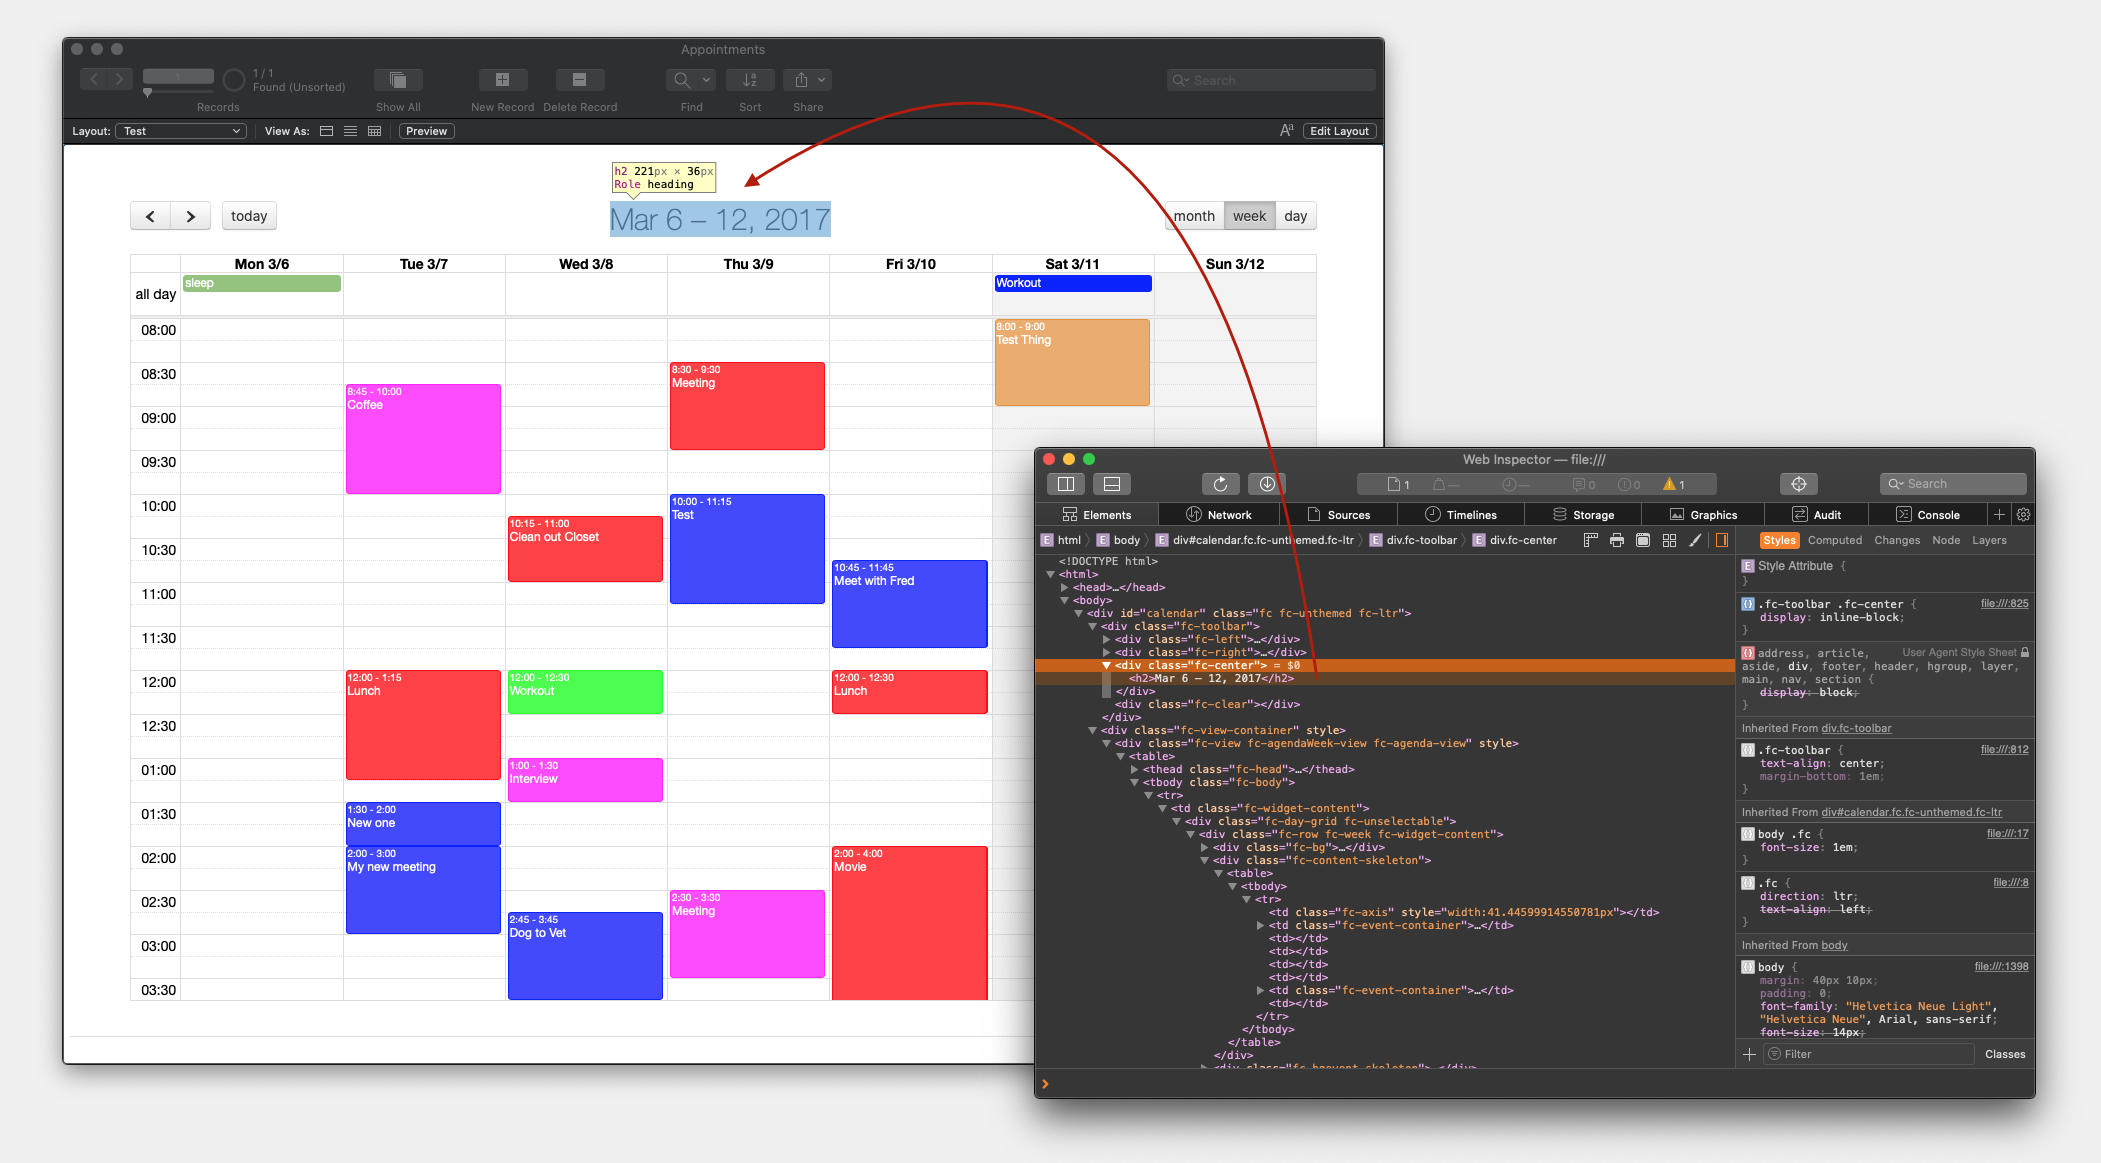2101x1163 pixels.
Task: Open the Share dropdown arrow
Action: [x=820, y=80]
